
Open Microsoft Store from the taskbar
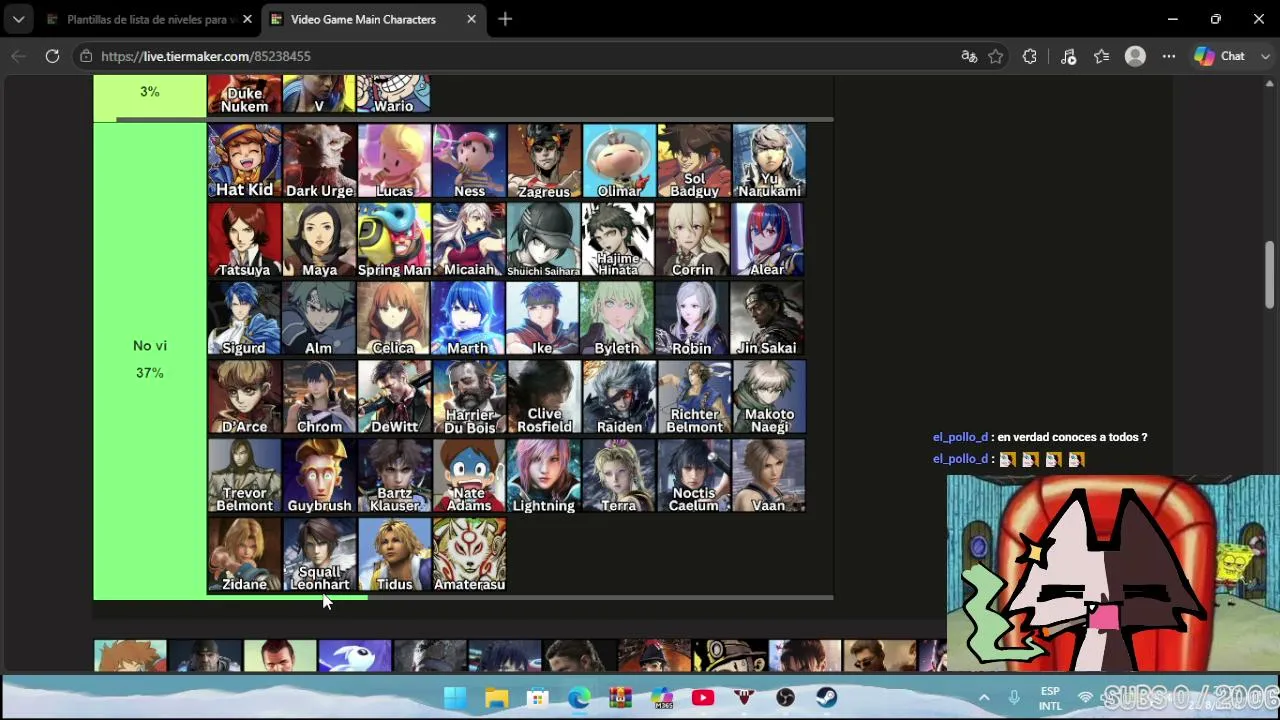coord(537,697)
